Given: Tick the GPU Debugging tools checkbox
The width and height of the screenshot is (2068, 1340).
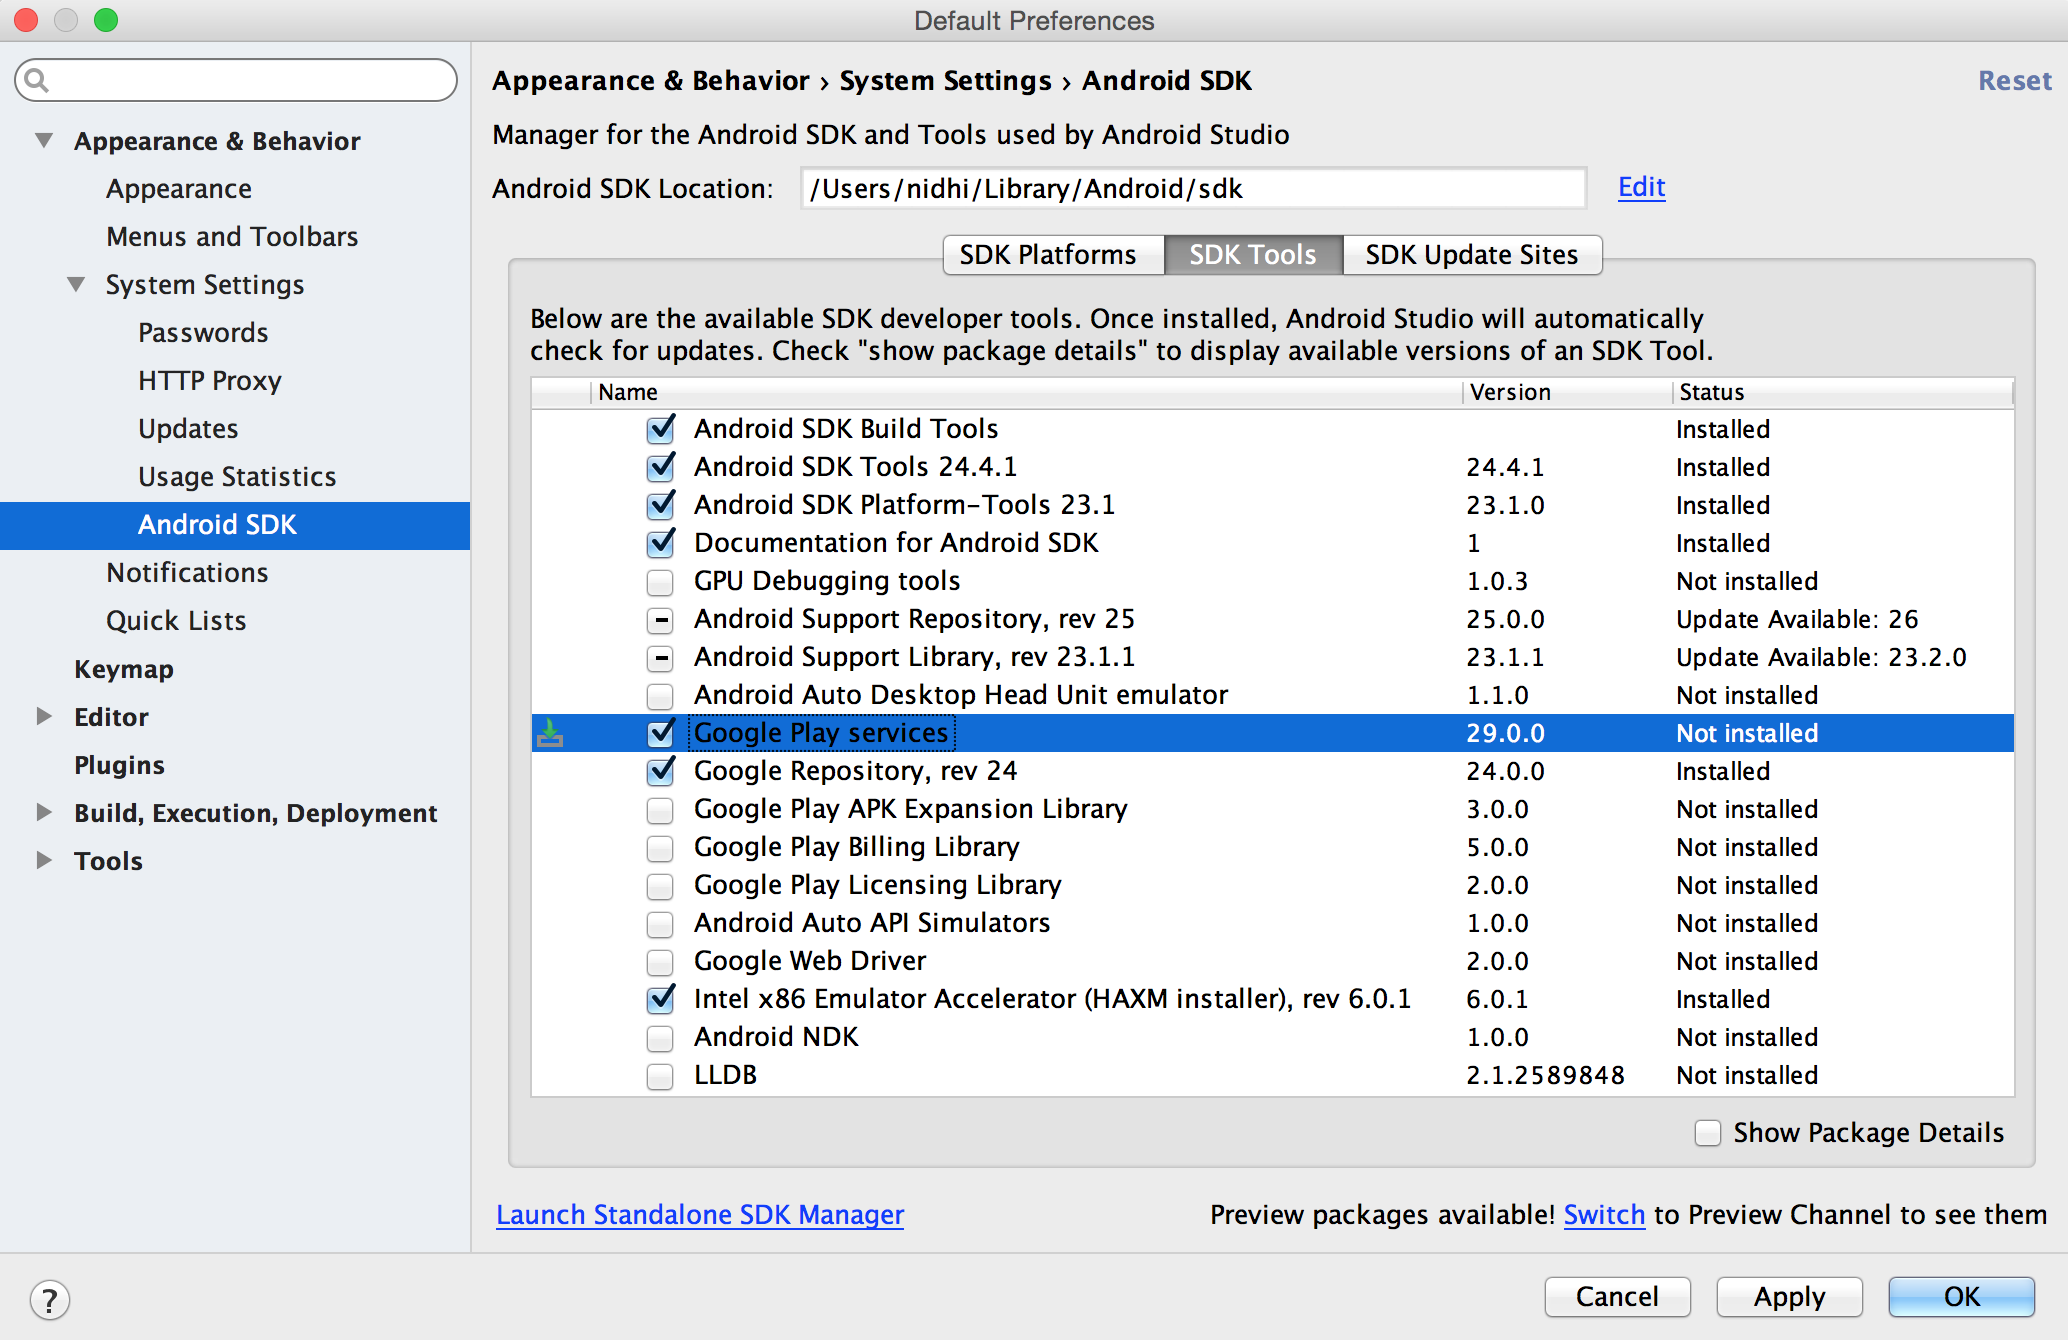Looking at the screenshot, I should (660, 582).
